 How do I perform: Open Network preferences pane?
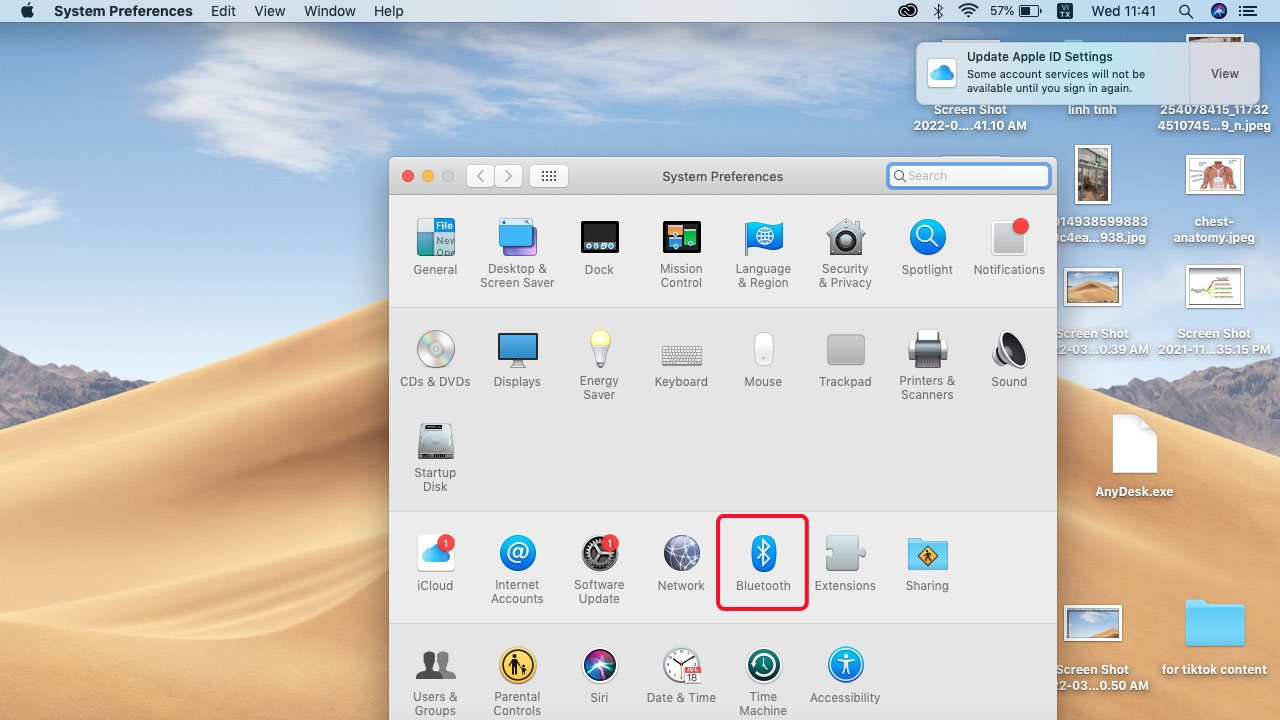(x=681, y=563)
